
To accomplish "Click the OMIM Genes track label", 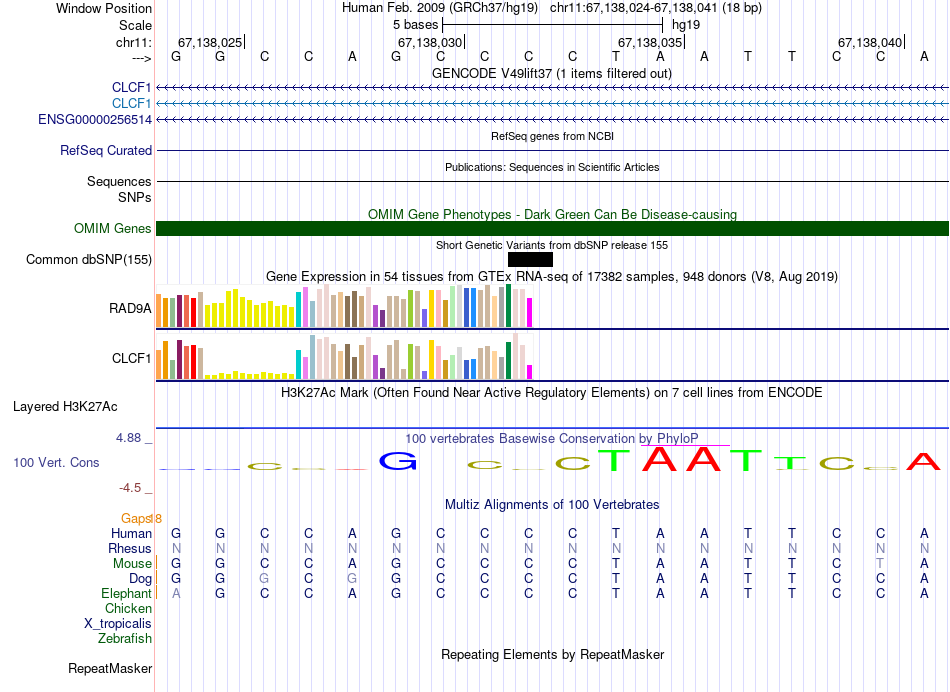I will [113, 228].
